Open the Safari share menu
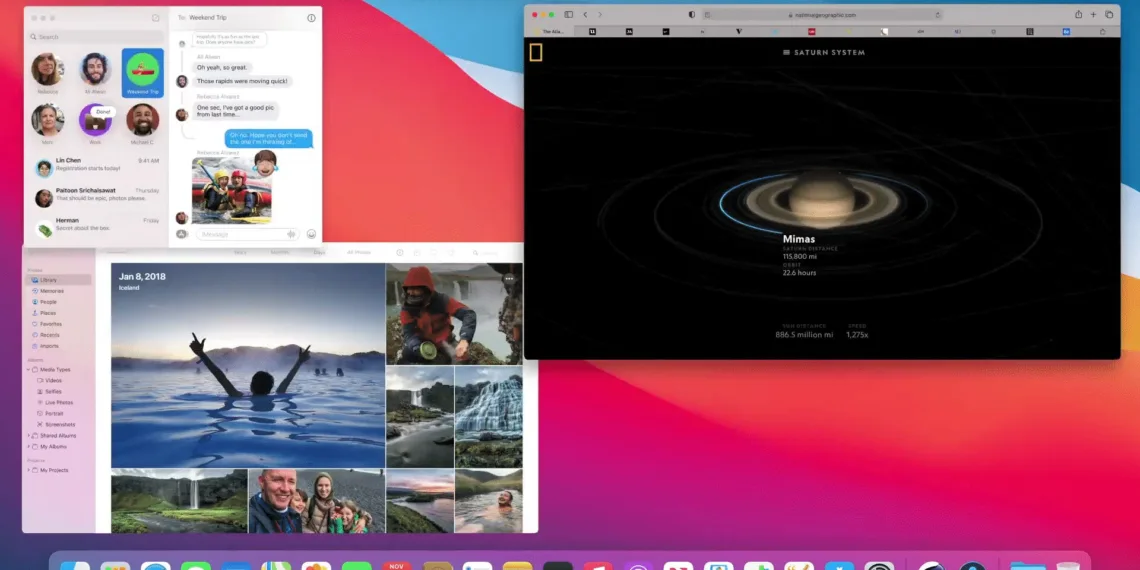Screen dimensions: 1140x570 (x=1079, y=15)
